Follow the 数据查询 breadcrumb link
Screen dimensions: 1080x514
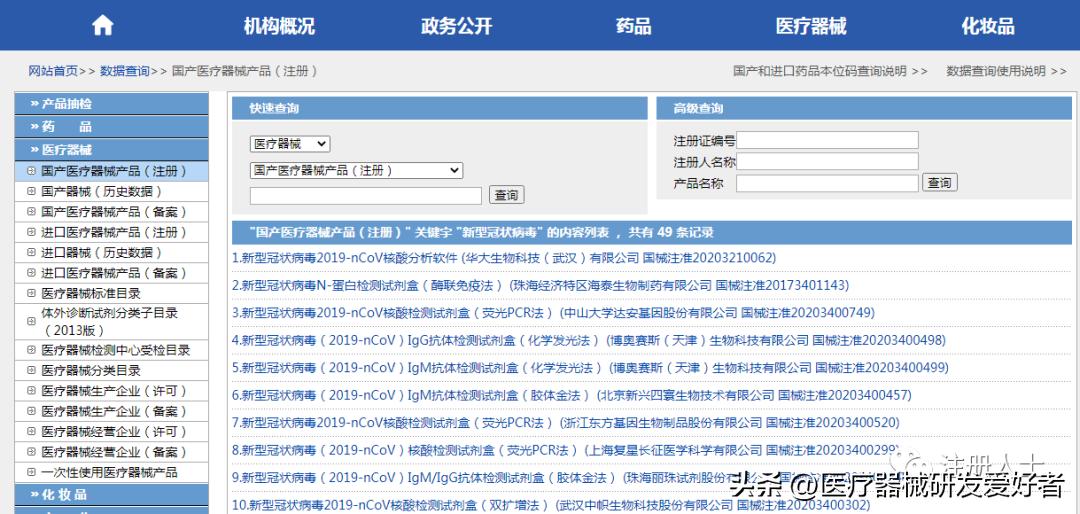[125, 71]
